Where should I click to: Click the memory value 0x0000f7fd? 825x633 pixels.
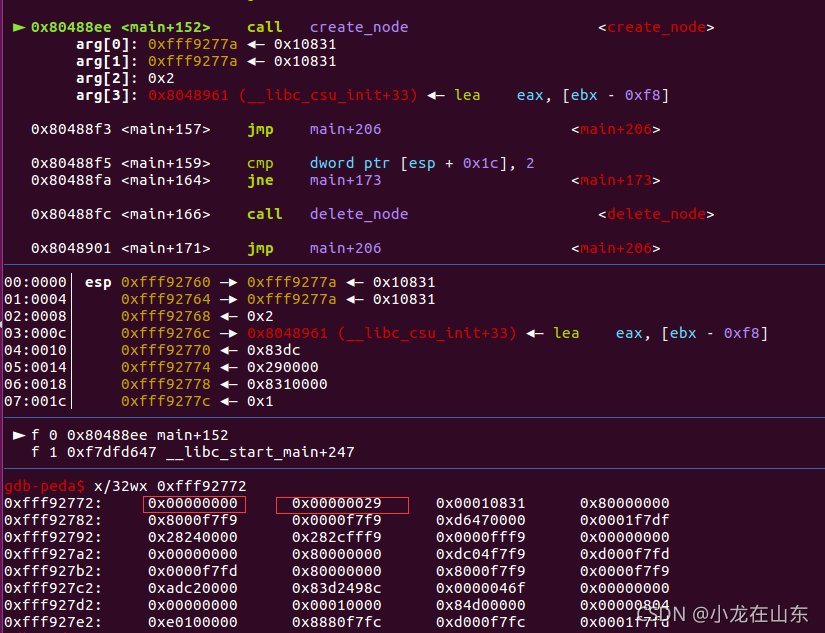(x=193, y=571)
